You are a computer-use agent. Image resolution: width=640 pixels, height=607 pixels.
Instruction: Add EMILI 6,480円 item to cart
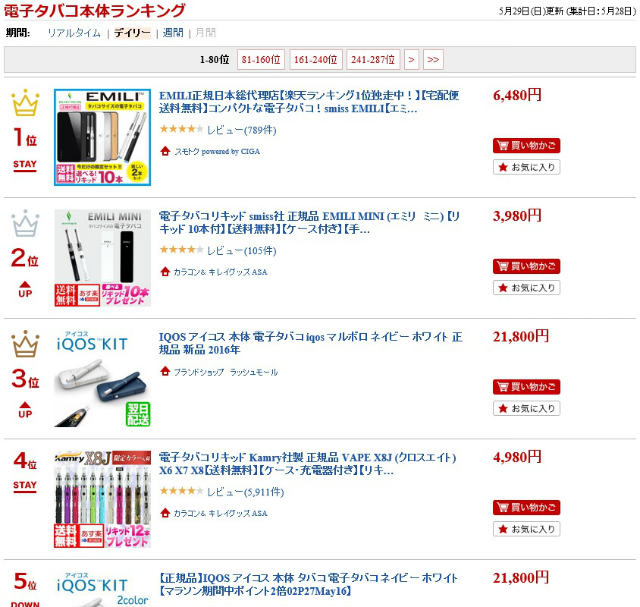[x=526, y=145]
